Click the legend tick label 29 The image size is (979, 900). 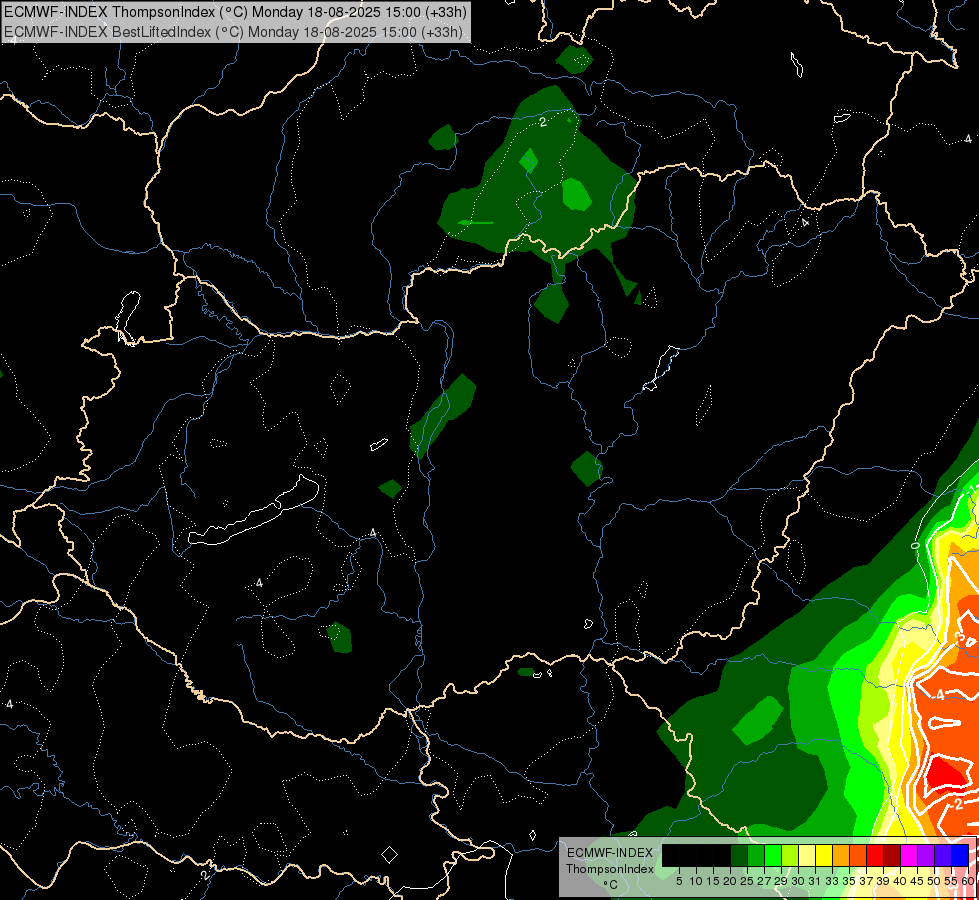tap(781, 881)
